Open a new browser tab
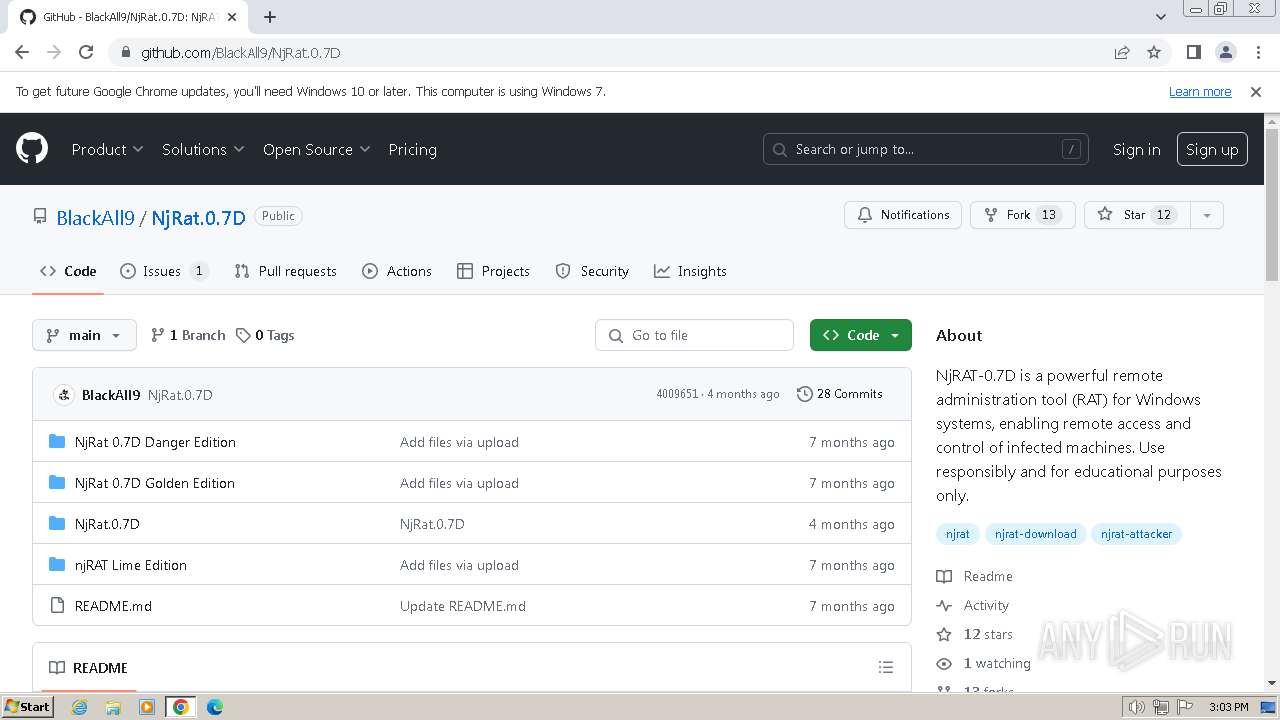 click(x=270, y=16)
